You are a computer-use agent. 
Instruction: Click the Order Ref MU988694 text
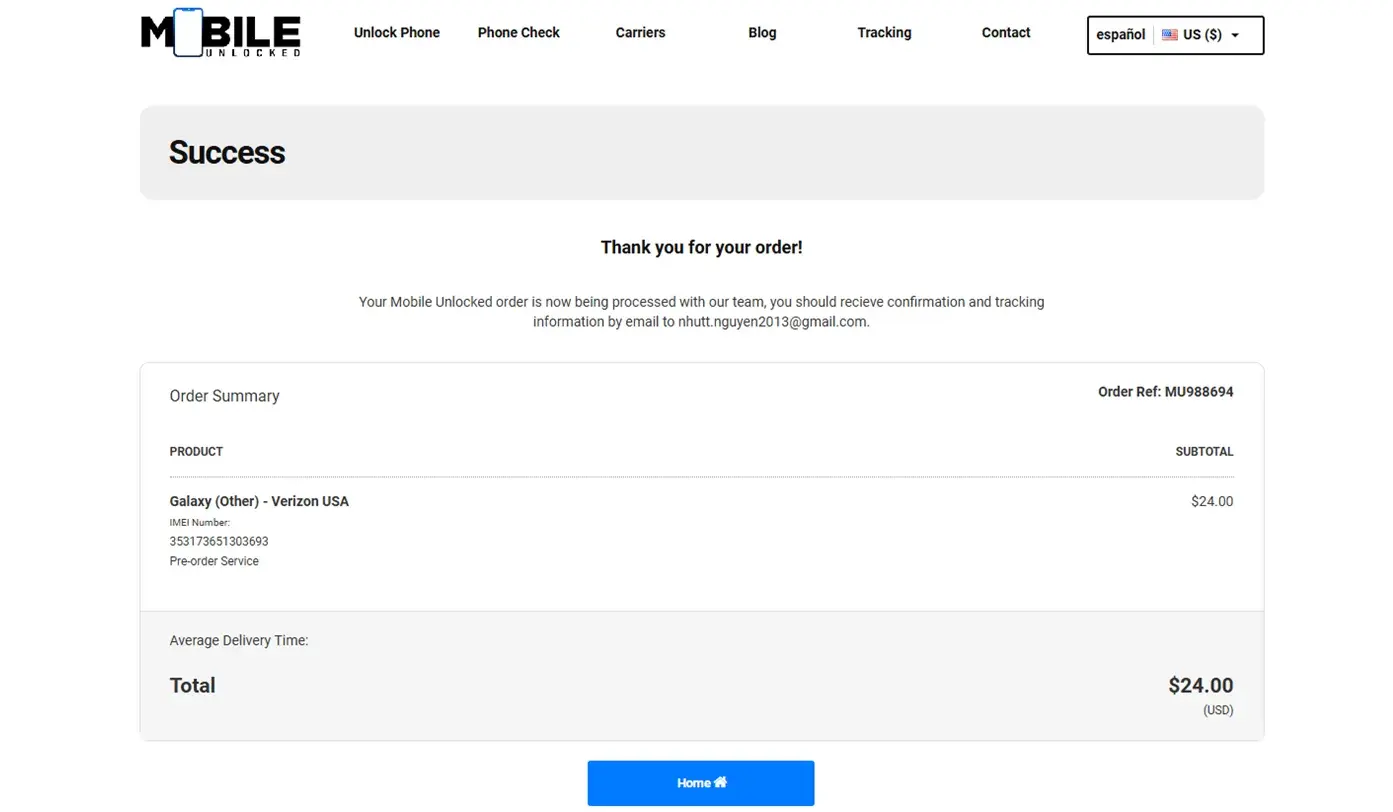tap(1165, 392)
